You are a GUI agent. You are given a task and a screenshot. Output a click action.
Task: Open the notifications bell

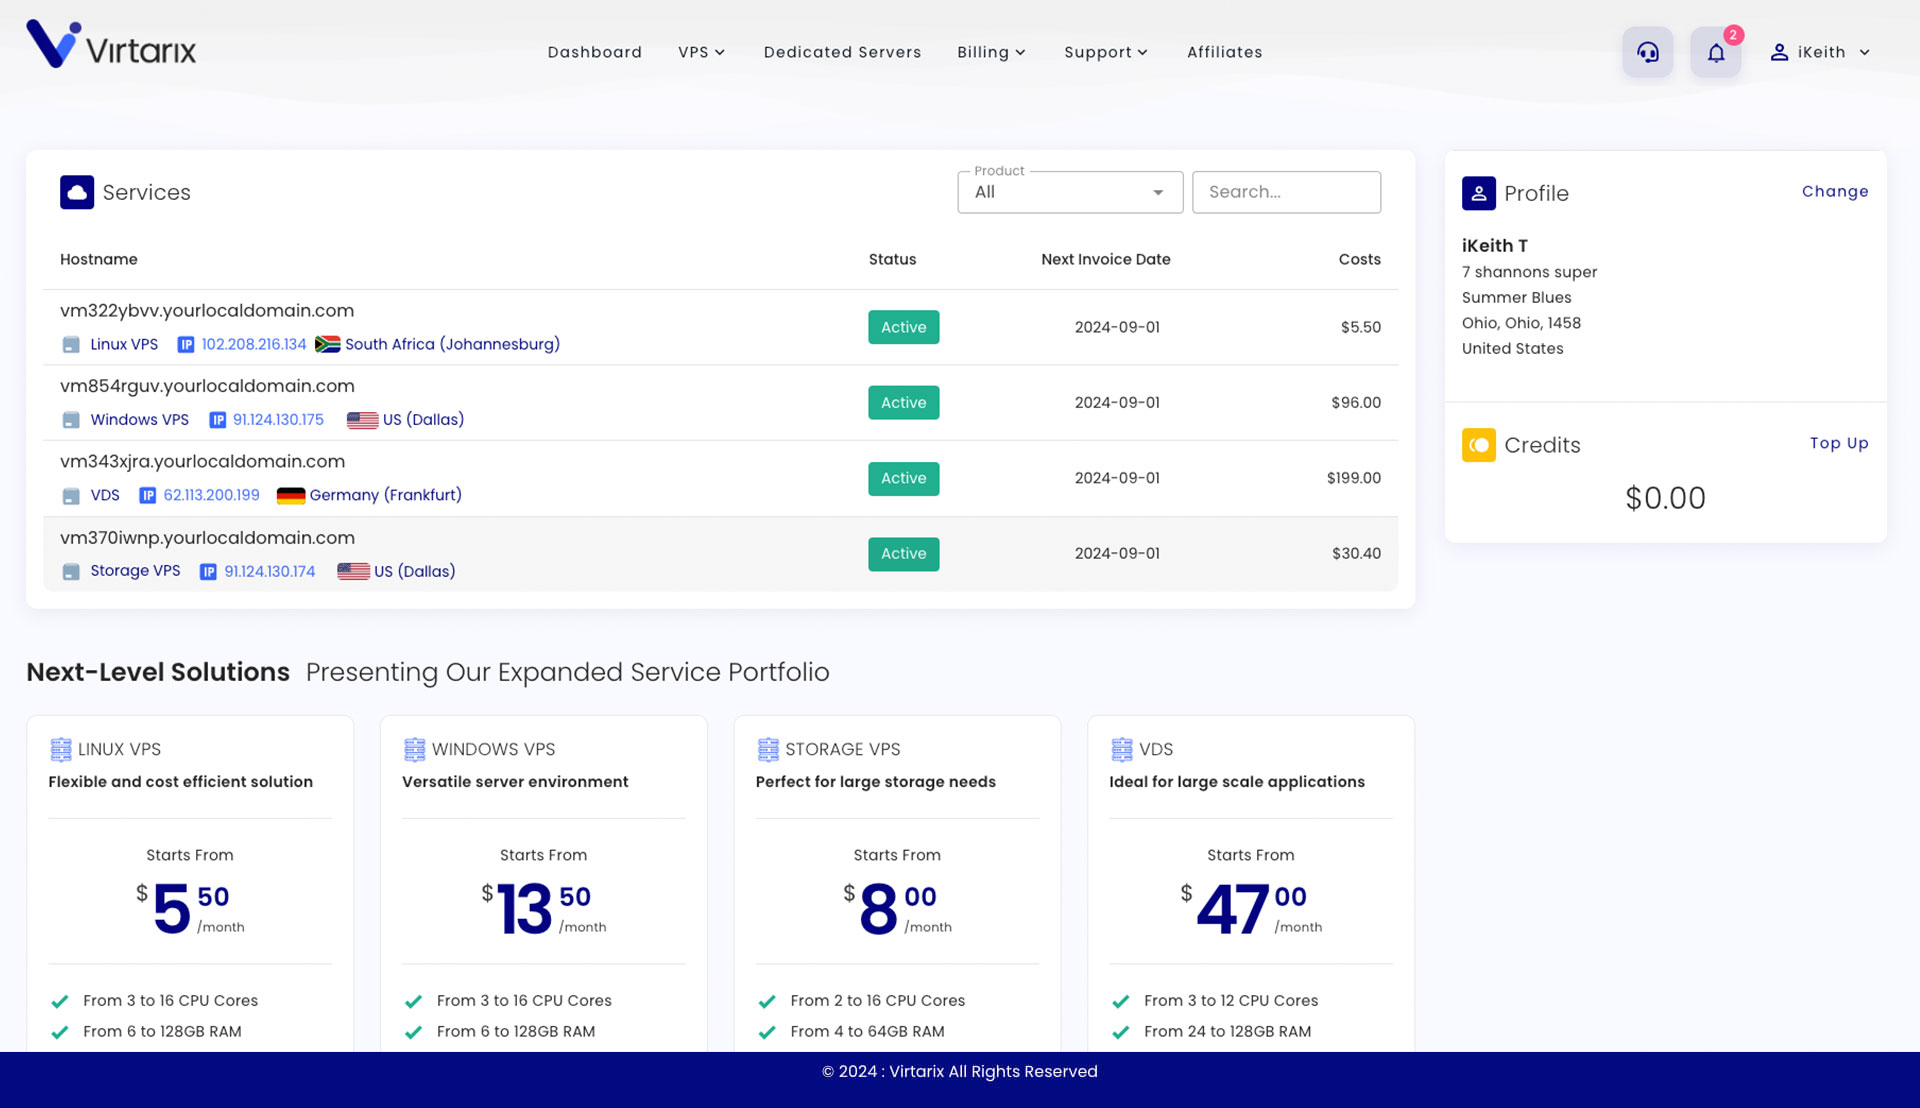click(1715, 52)
